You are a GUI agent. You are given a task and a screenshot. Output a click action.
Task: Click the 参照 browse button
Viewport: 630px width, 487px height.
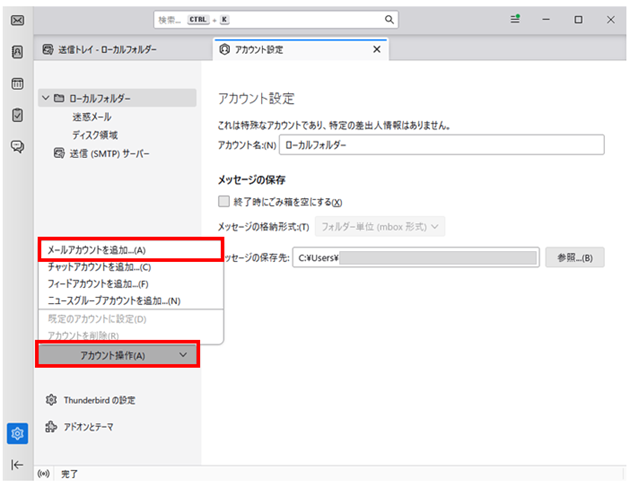click(574, 258)
